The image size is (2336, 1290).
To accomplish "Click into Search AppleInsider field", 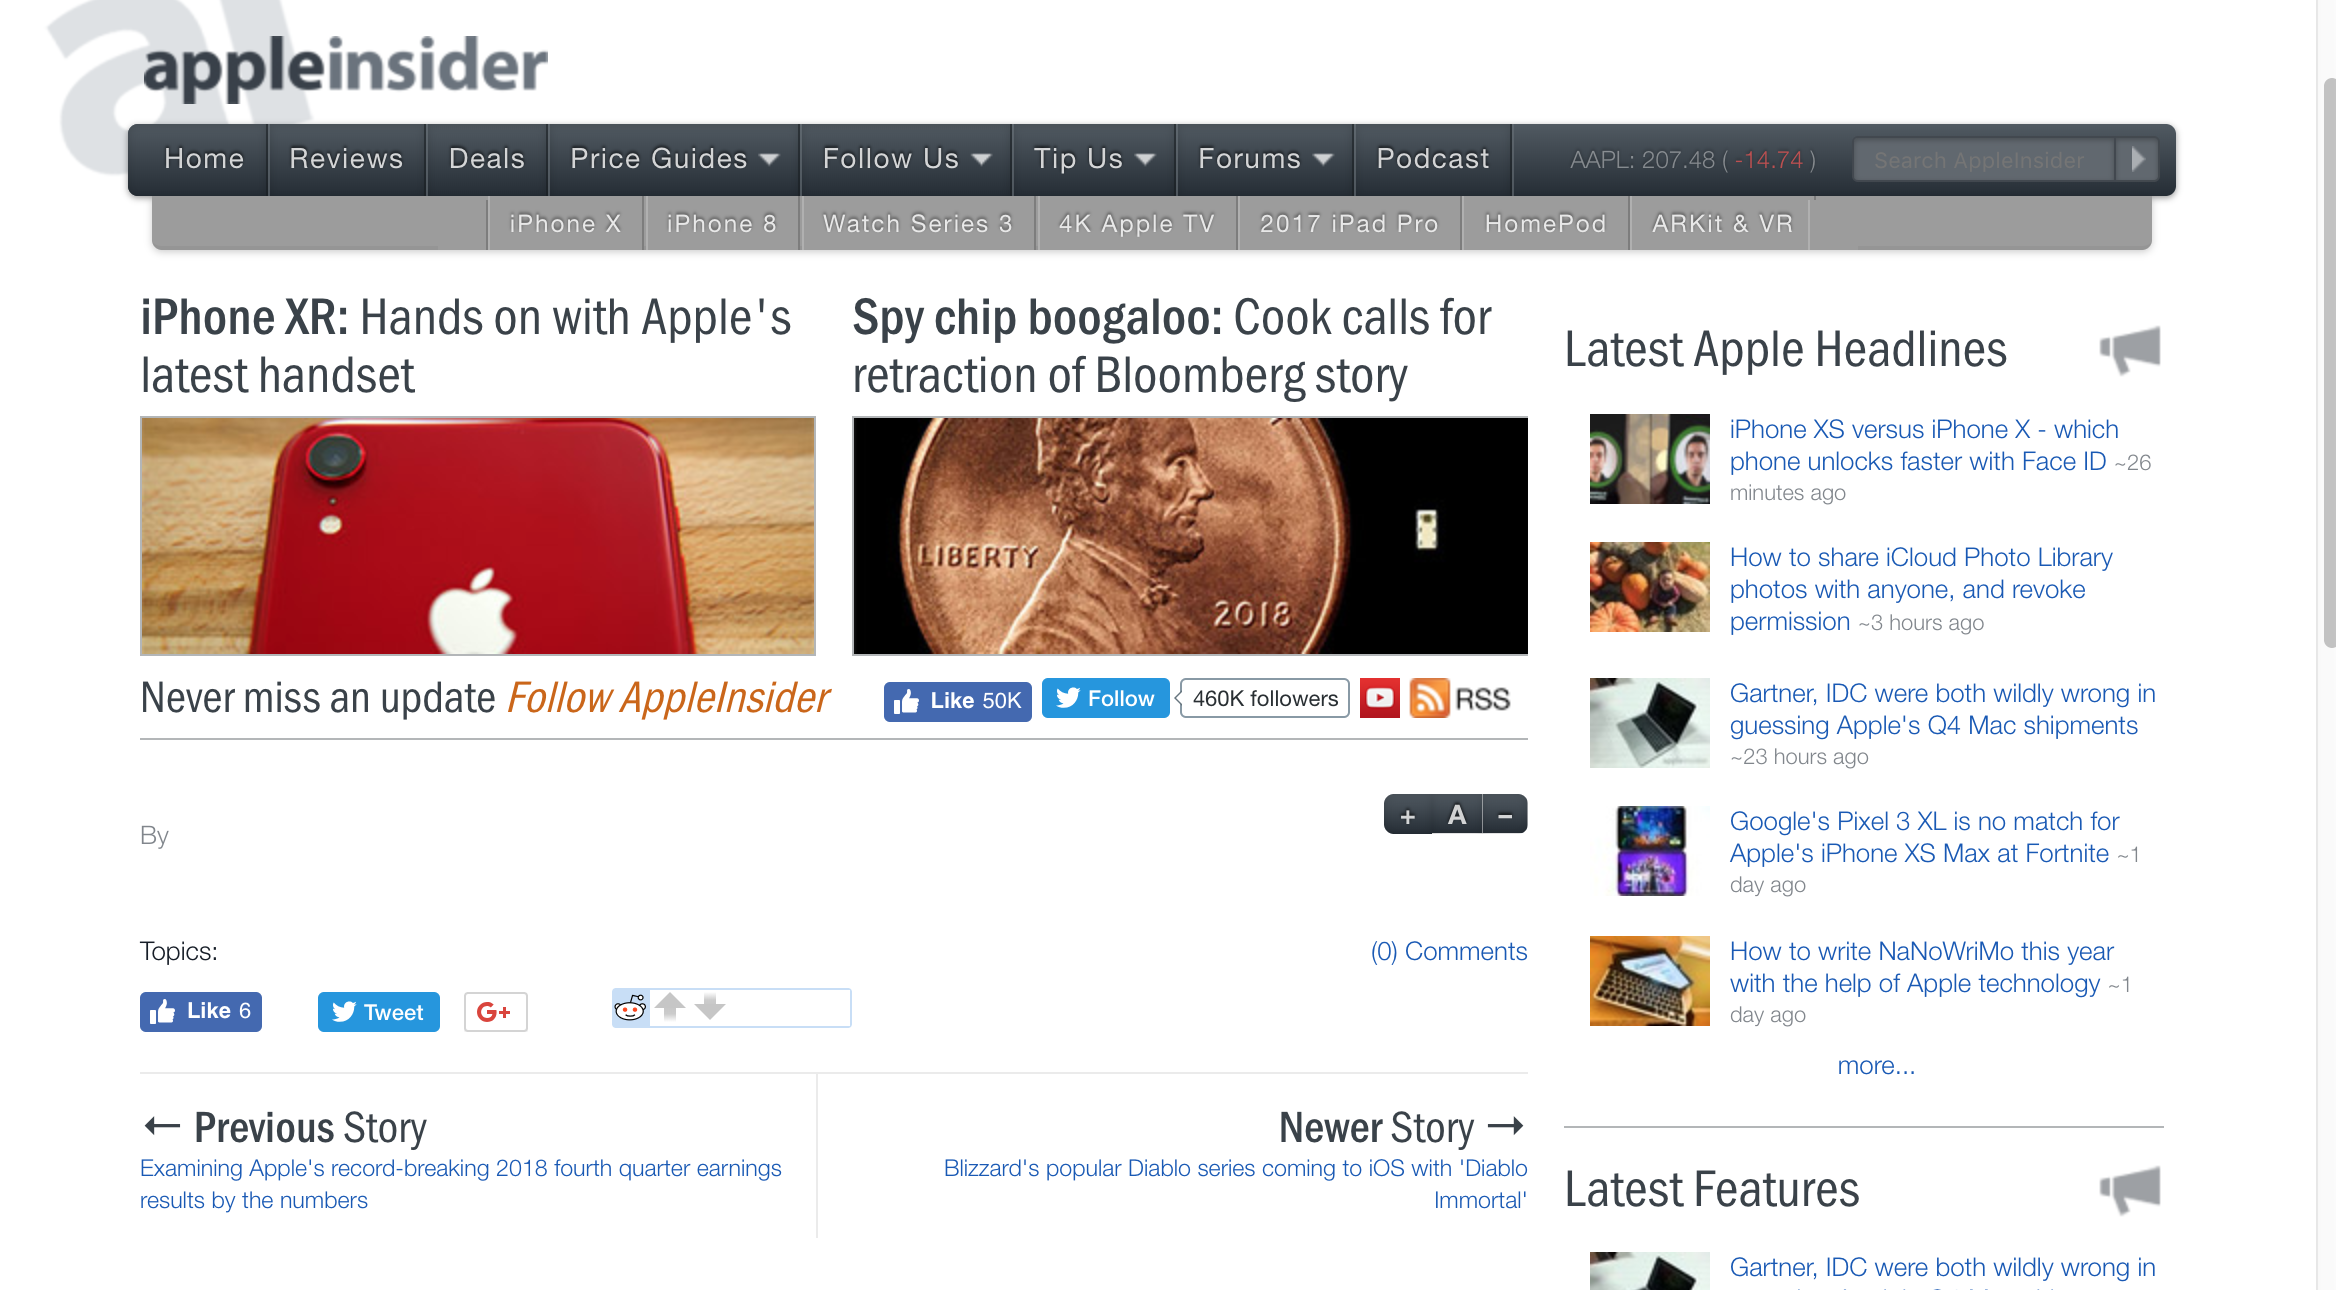I will tap(1983, 160).
